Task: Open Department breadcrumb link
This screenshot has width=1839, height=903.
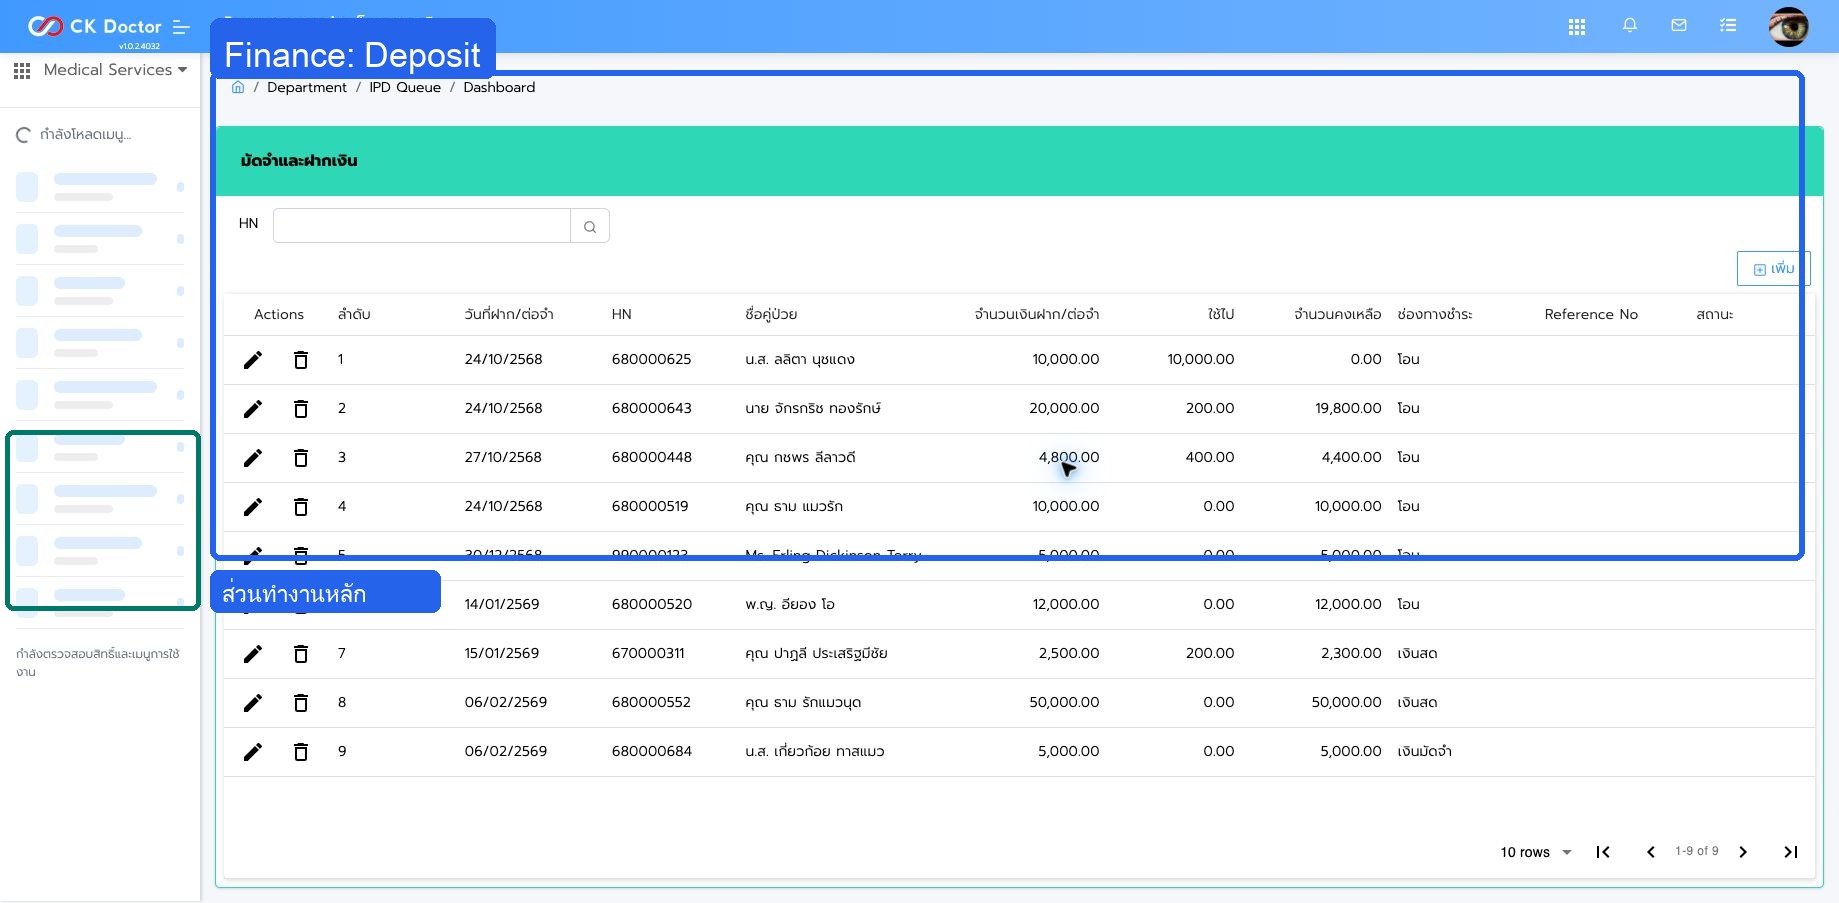Action: point(307,87)
